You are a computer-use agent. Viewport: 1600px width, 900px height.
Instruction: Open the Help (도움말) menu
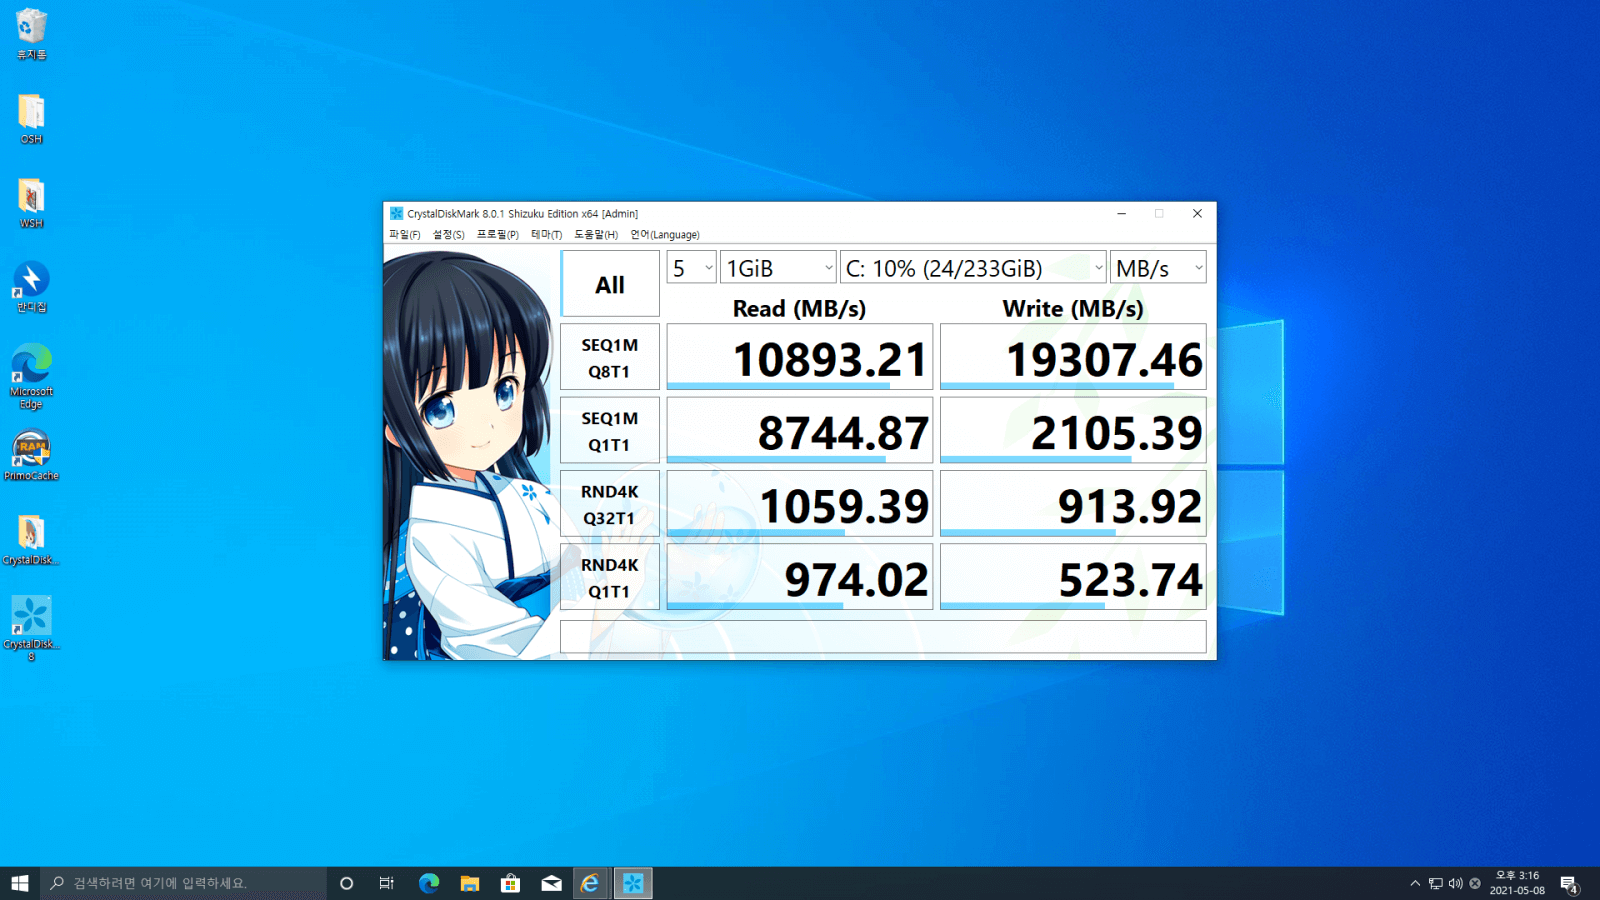tap(596, 235)
